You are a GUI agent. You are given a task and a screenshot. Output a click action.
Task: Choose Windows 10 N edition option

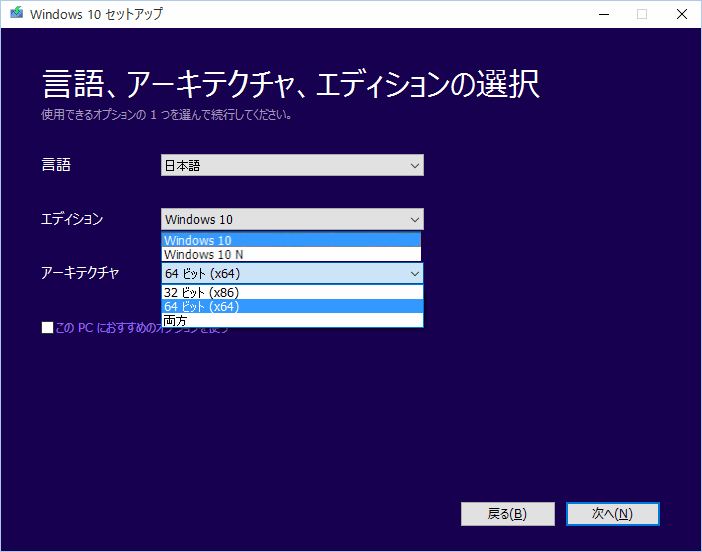coord(291,254)
